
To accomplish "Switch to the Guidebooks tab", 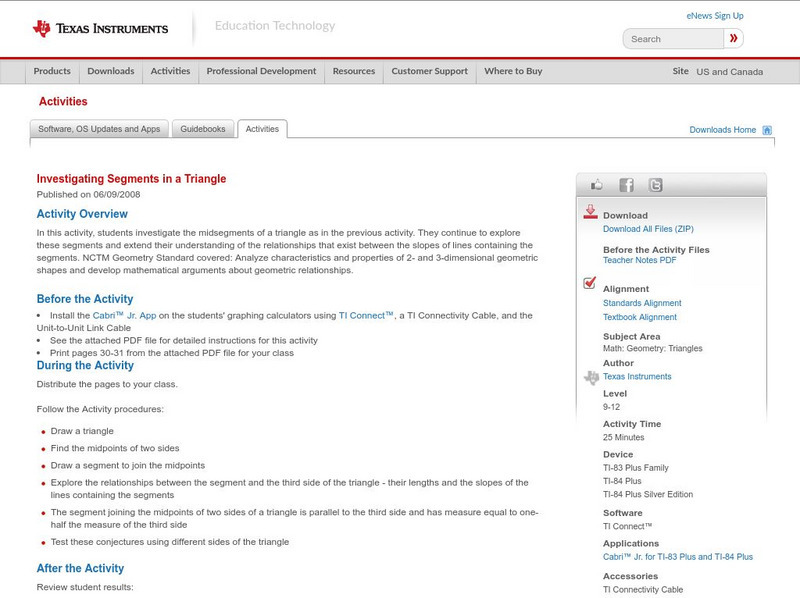I will 203,129.
